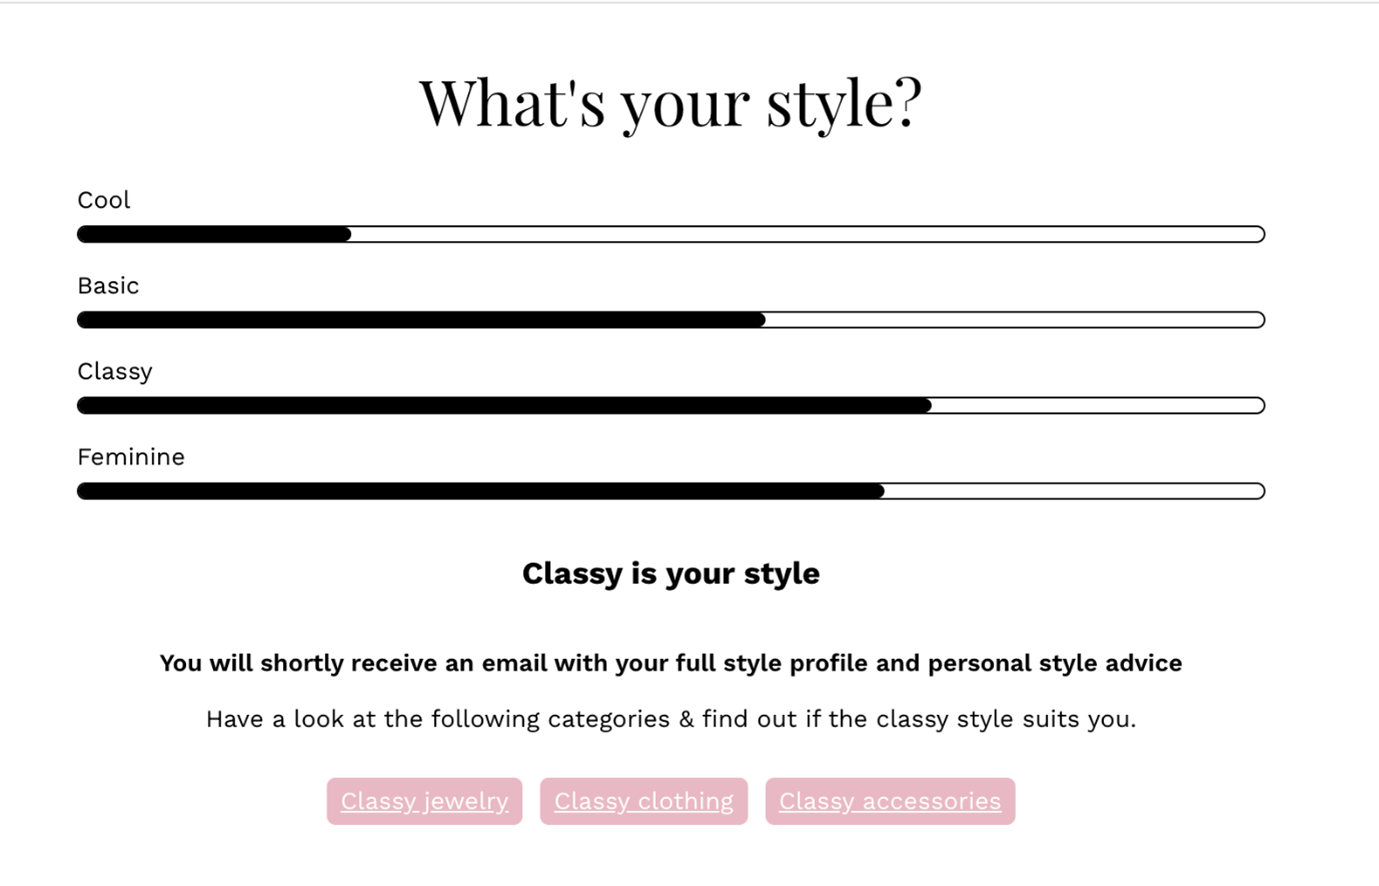Open the Classy accessories link
The width and height of the screenshot is (1379, 886).
tap(890, 801)
